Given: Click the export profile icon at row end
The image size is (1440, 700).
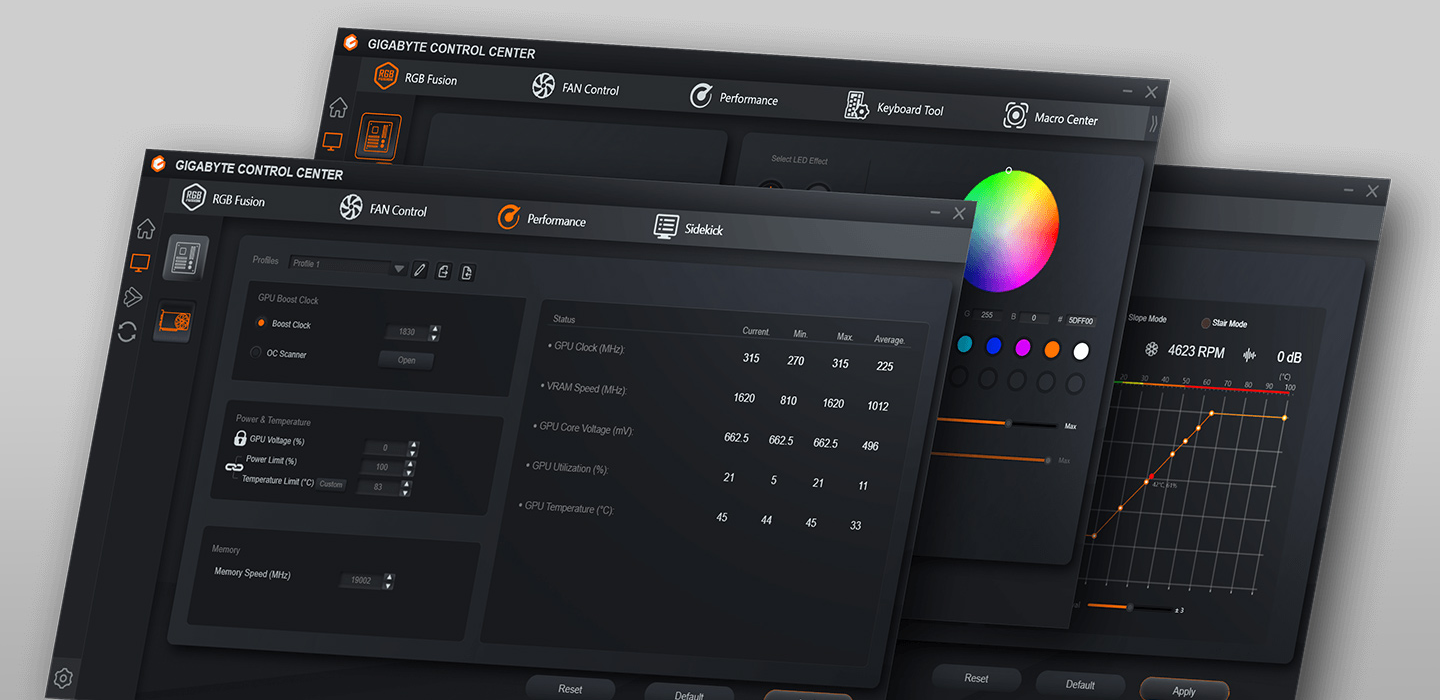Looking at the screenshot, I should pyautogui.click(x=466, y=272).
